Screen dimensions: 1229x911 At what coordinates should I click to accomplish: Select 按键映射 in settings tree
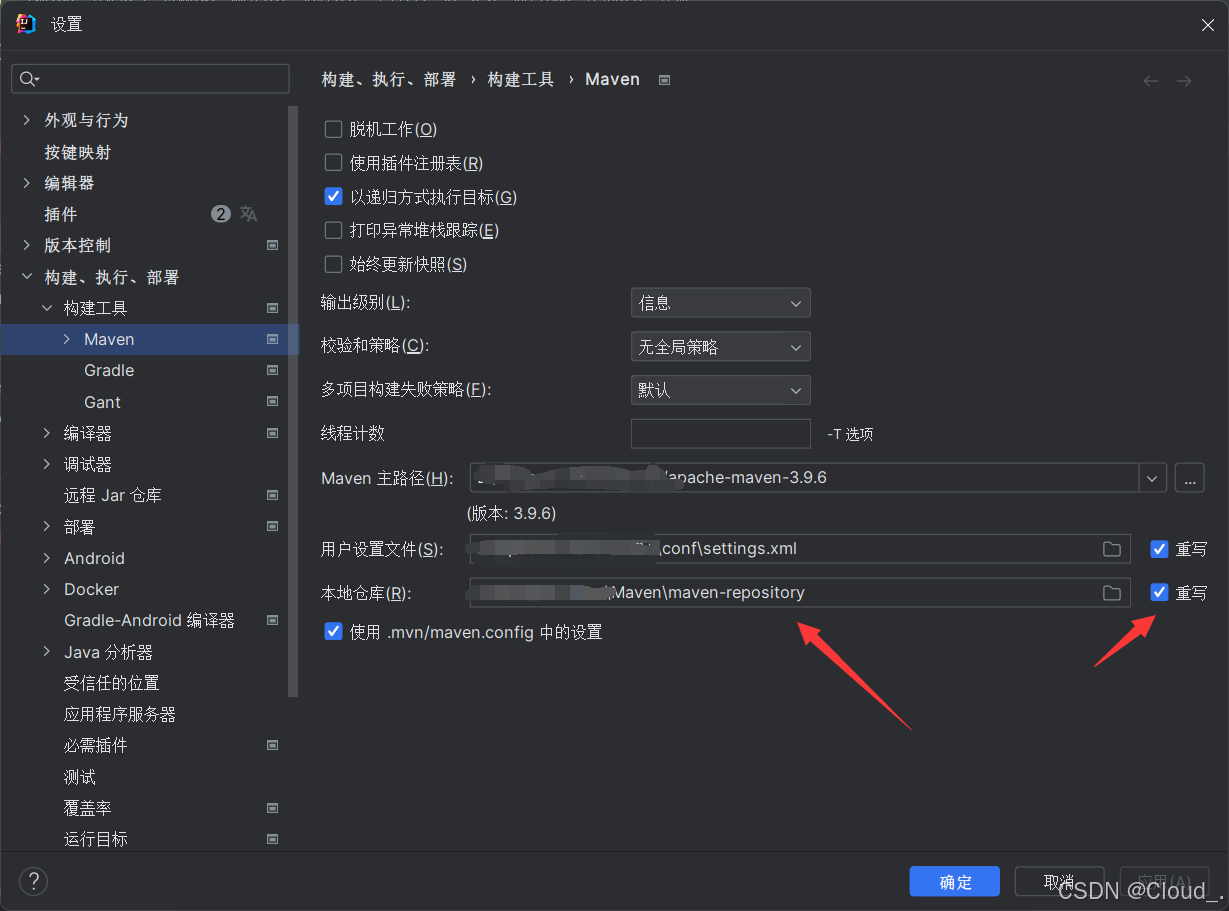point(78,152)
